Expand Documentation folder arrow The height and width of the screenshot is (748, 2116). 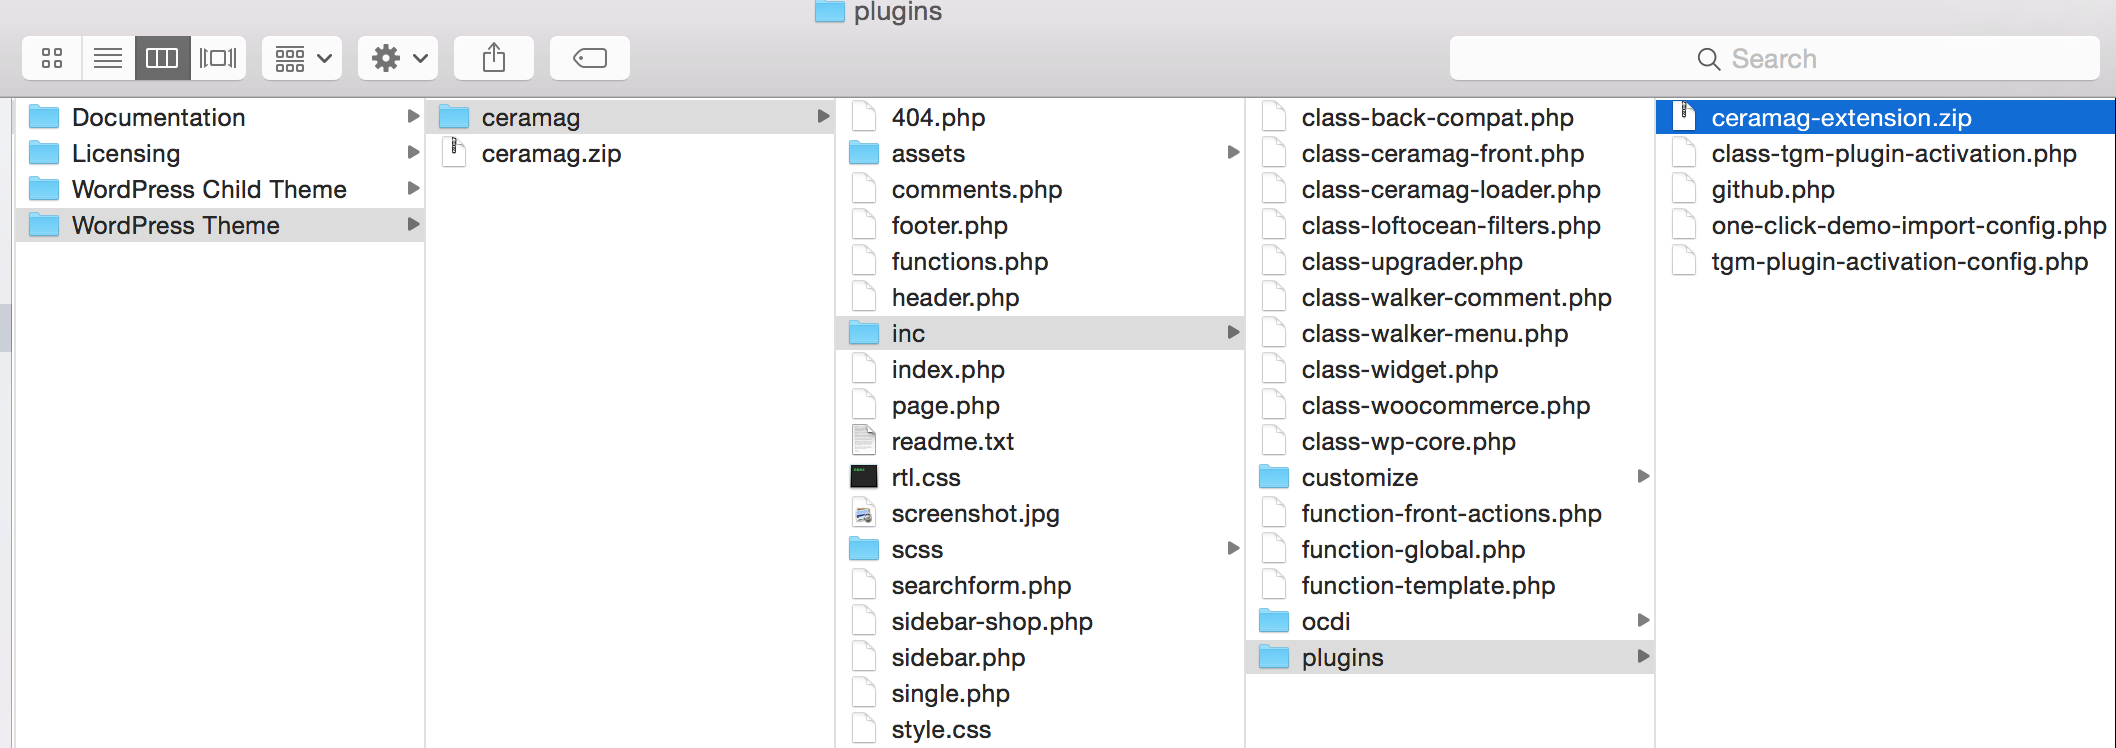413,116
